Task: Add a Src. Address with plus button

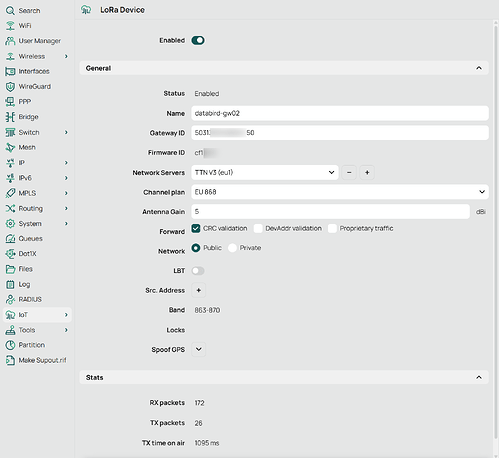Action: pos(199,290)
